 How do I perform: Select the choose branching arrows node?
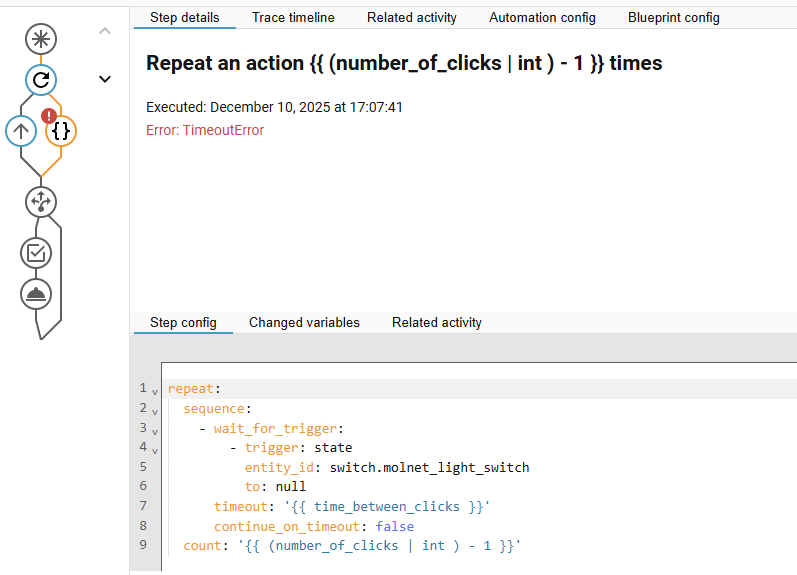click(41, 201)
